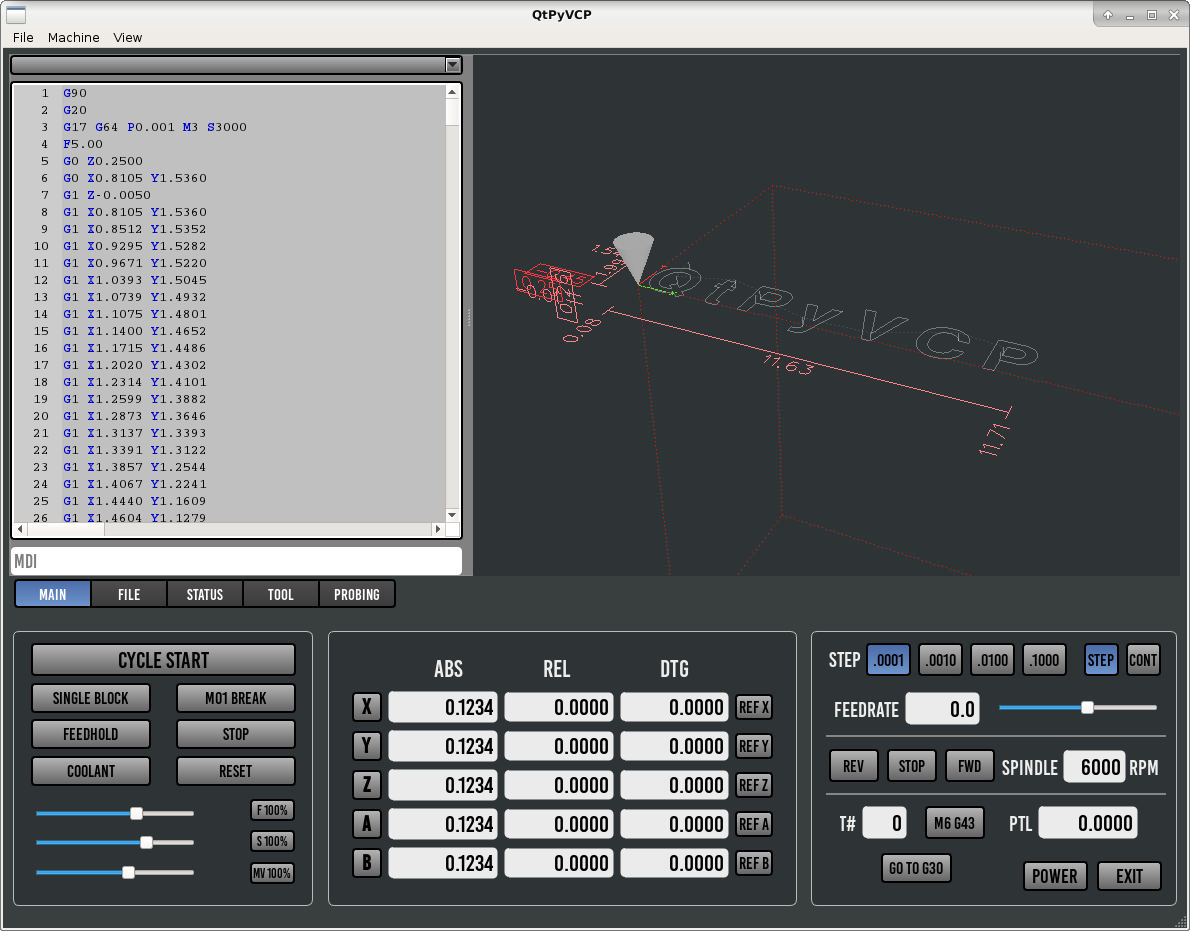This screenshot has height=931, width=1190.
Task: Click the feedrate slider handle
Action: click(1088, 707)
